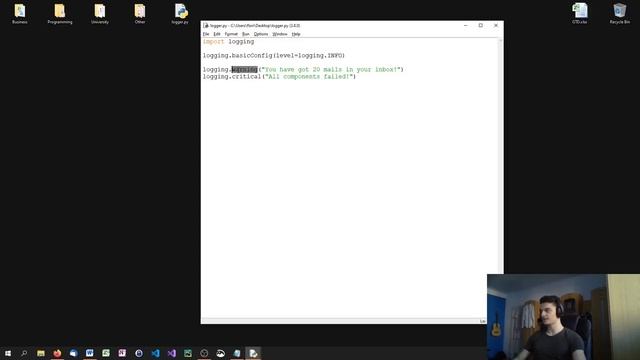This screenshot has width=640, height=360.
Task: Open the white-cloud icon app in taskbar
Action: pos(220,353)
